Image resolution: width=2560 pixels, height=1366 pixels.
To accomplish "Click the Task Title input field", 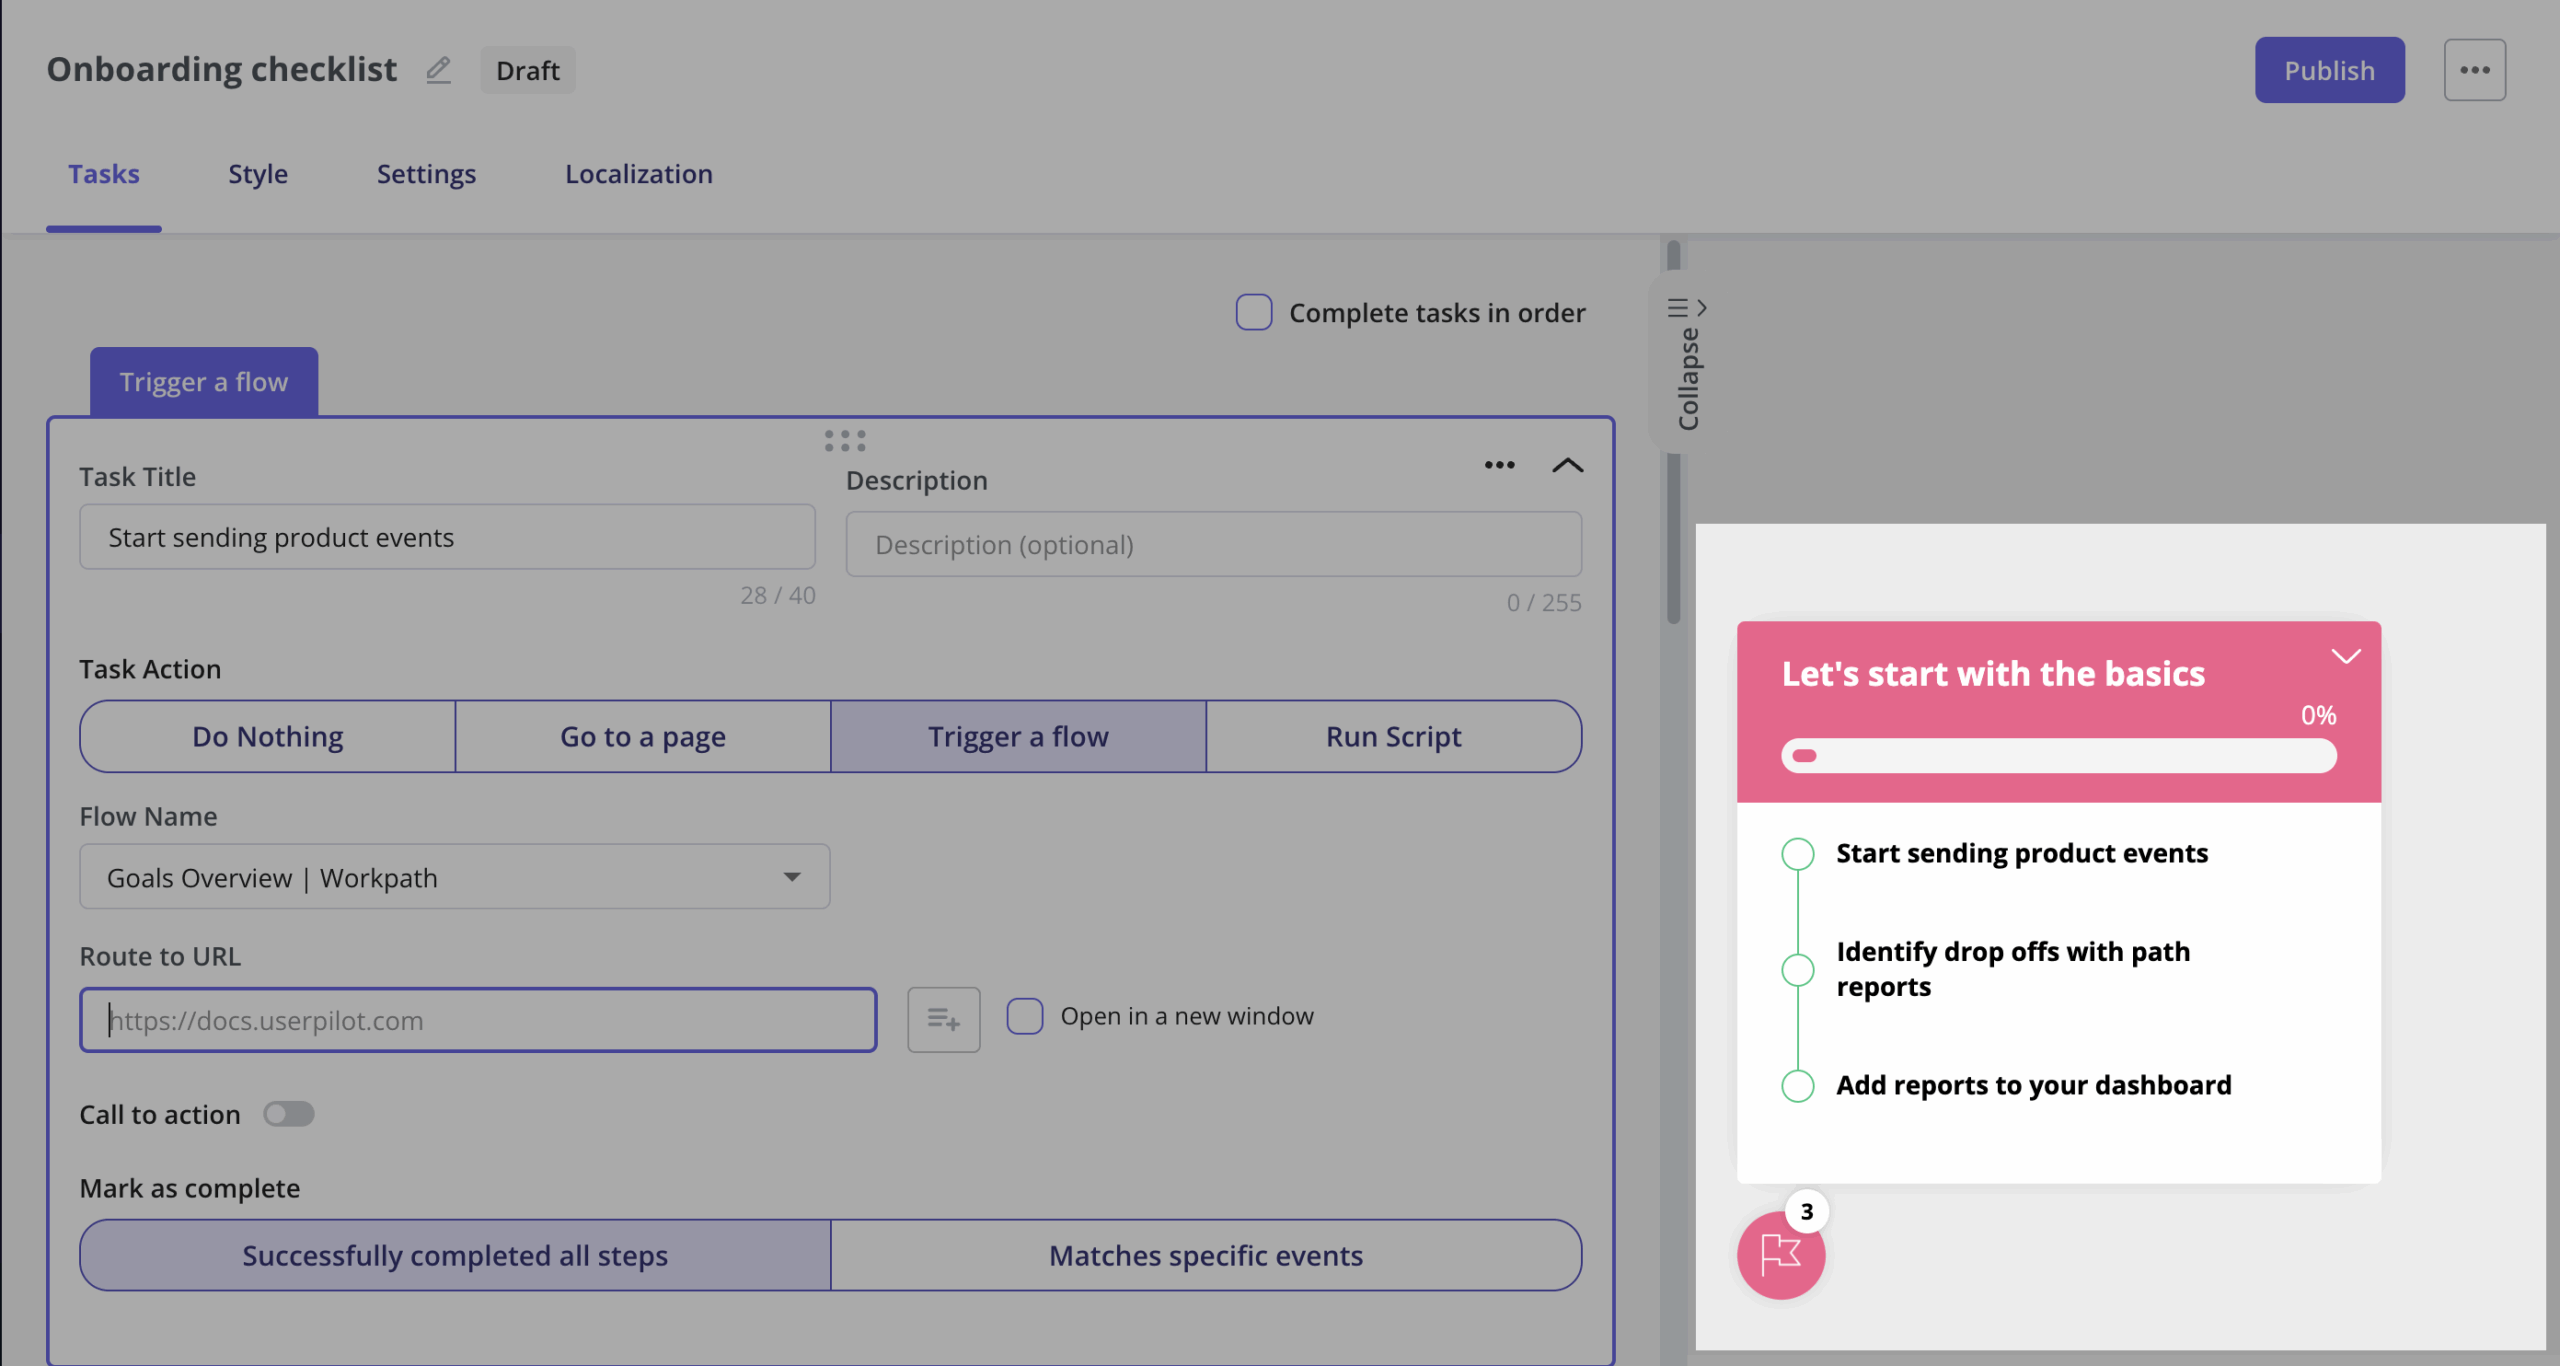I will 447,537.
